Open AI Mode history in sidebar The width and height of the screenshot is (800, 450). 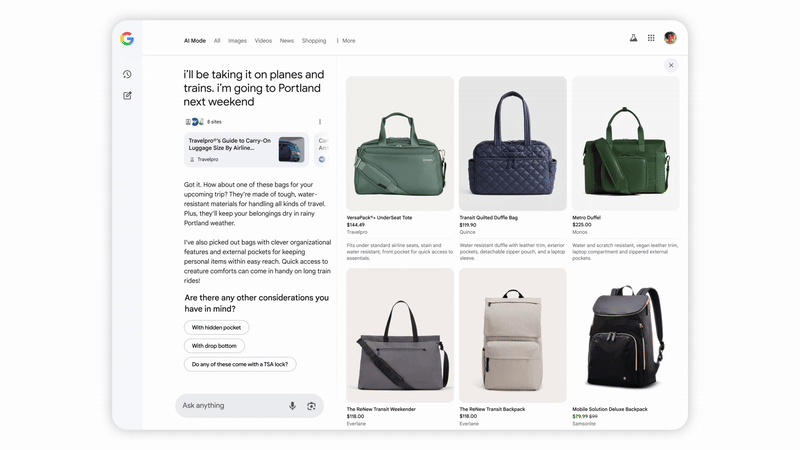[x=127, y=74]
